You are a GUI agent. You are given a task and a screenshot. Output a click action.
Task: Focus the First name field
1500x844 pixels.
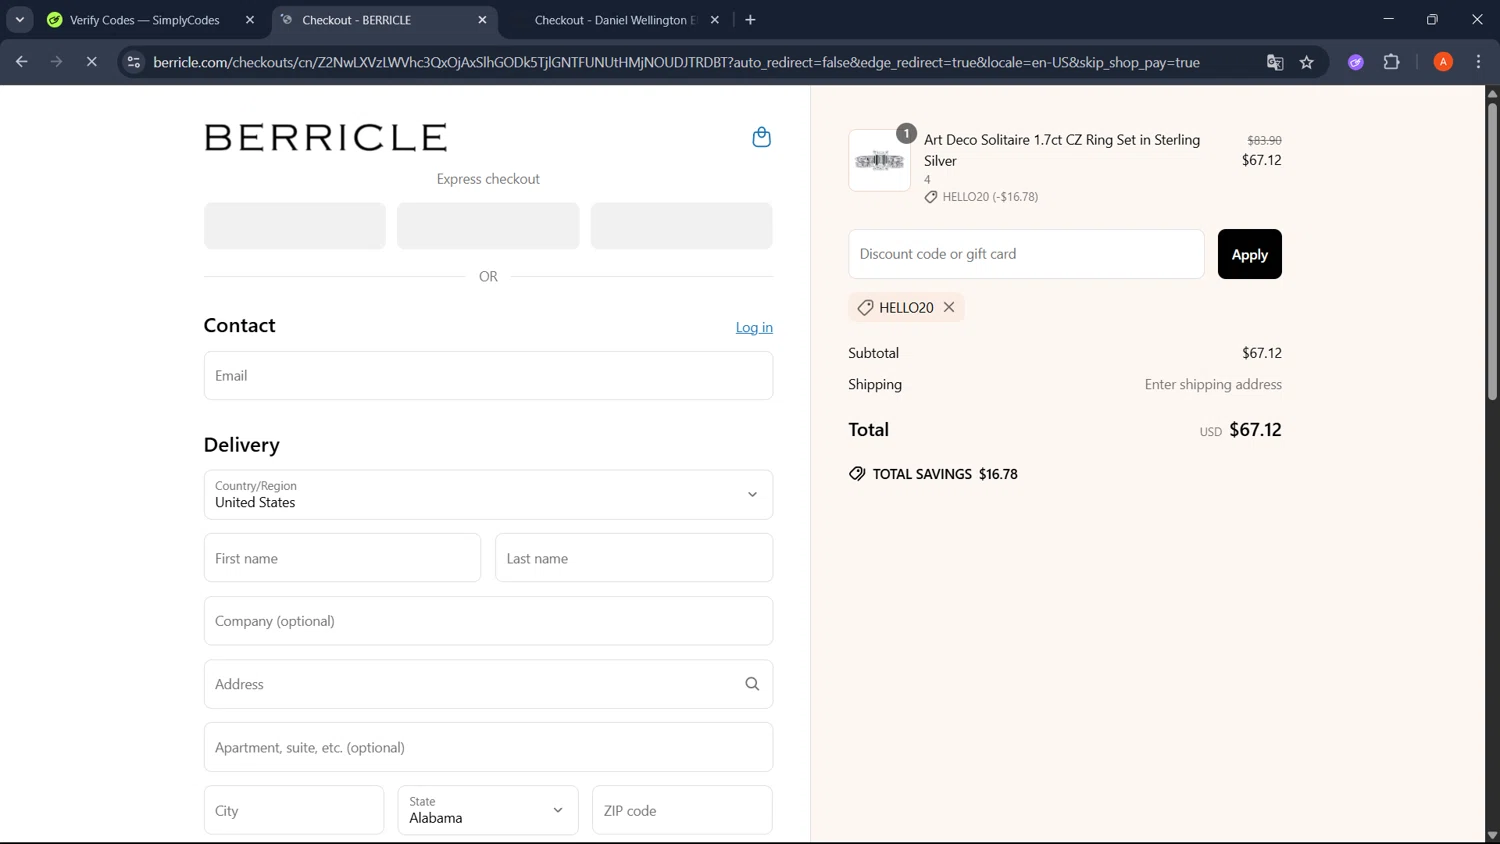click(x=342, y=558)
